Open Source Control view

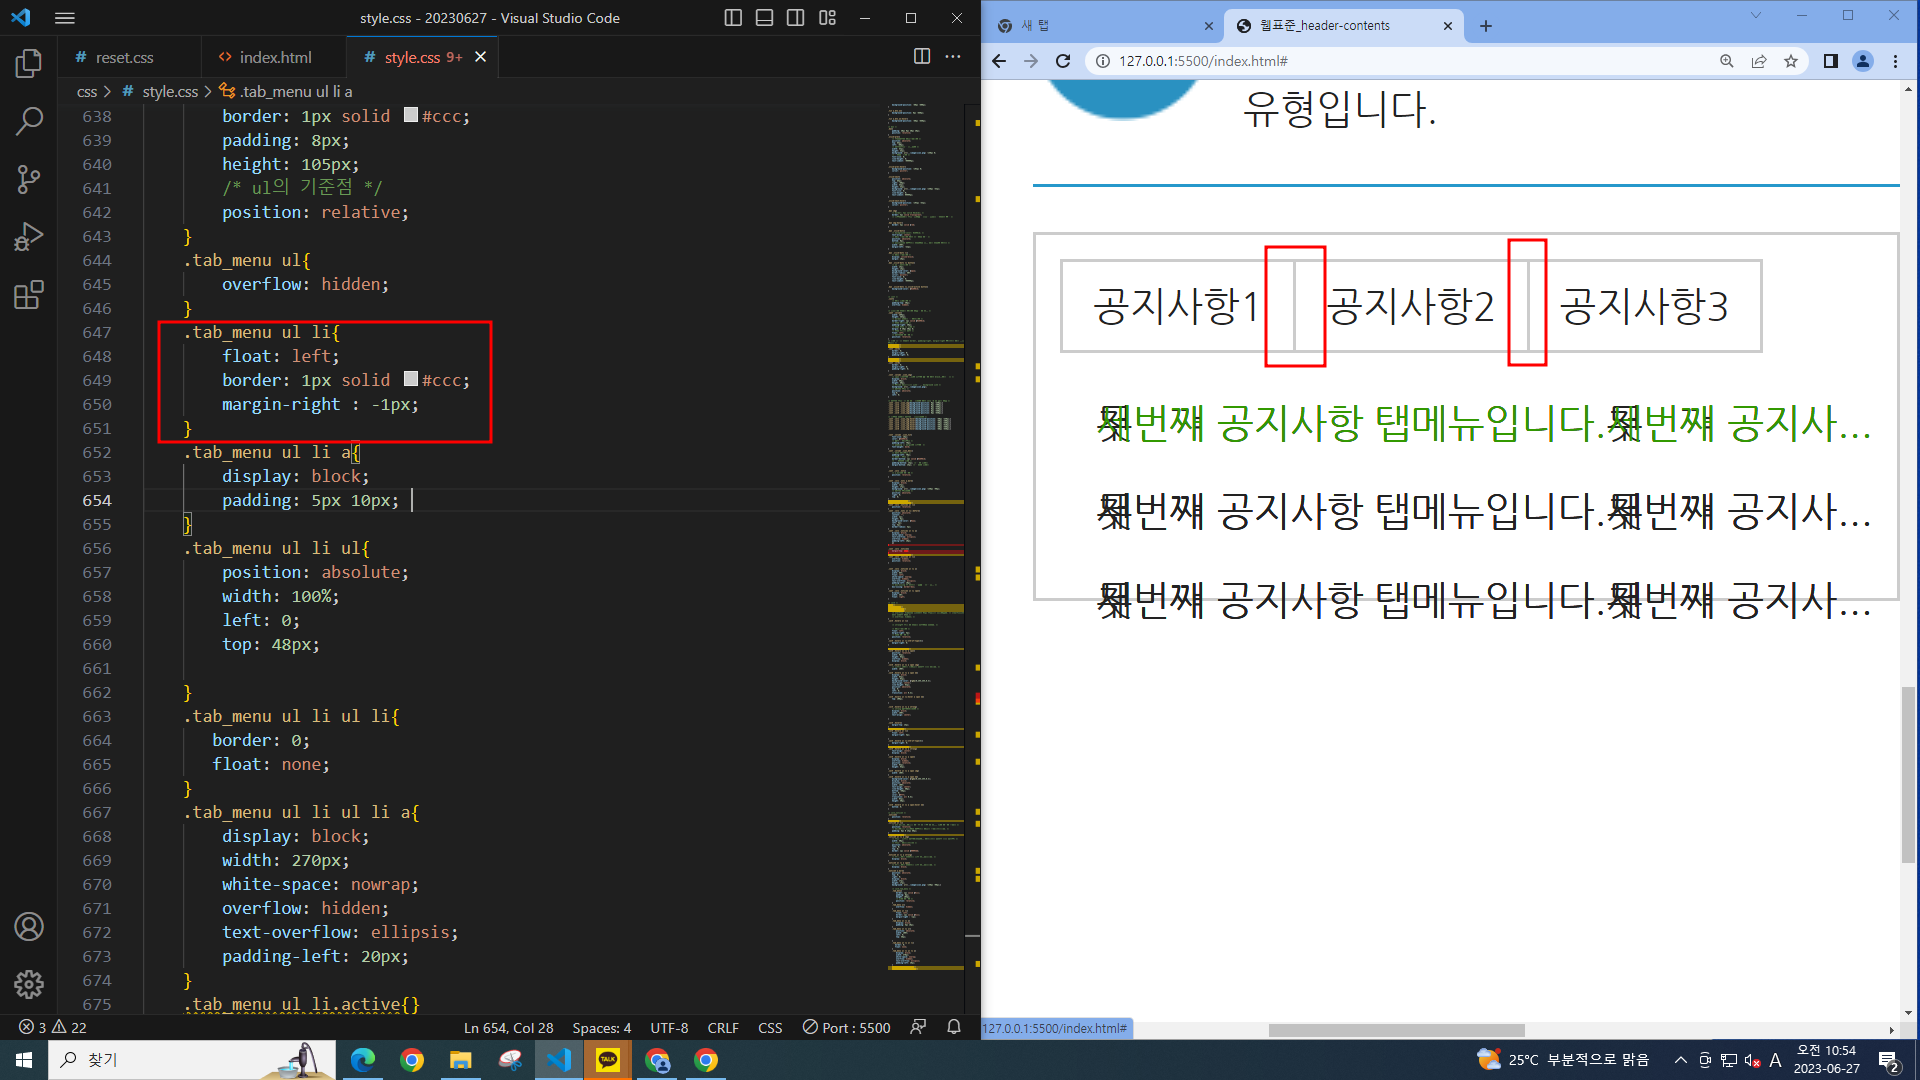click(28, 180)
